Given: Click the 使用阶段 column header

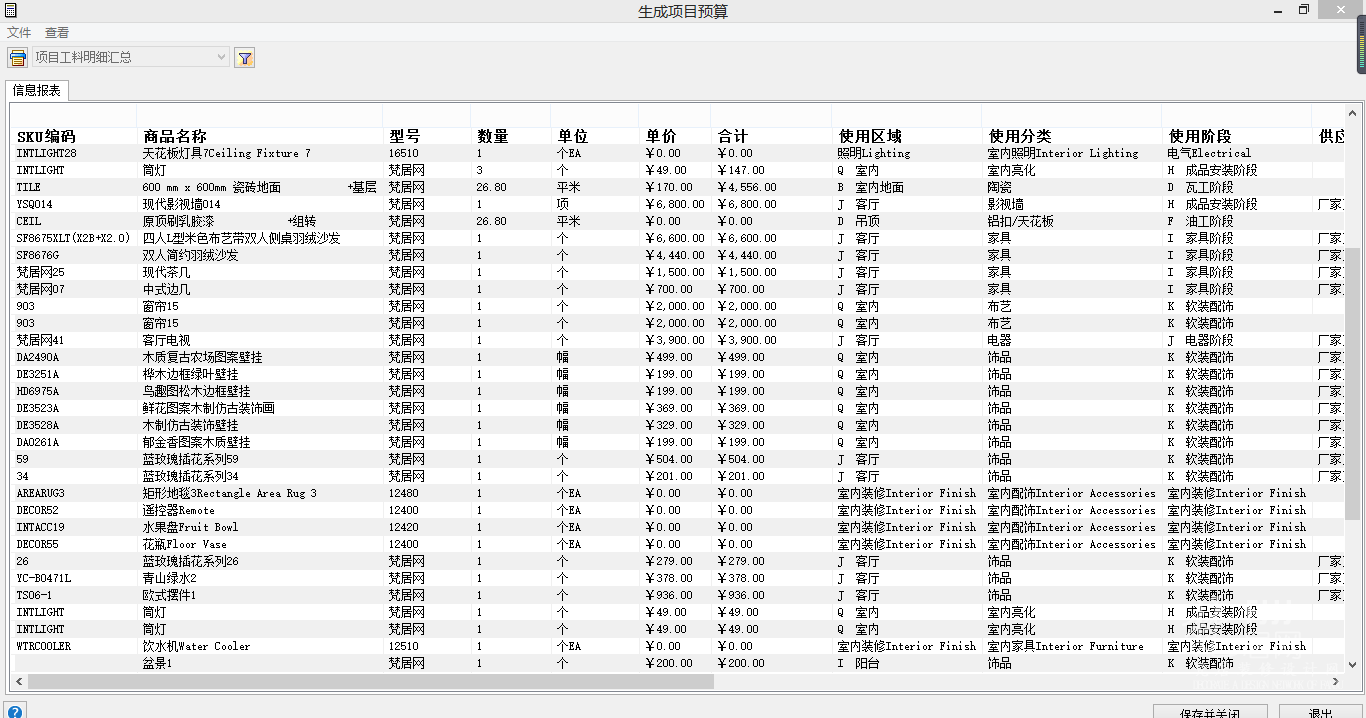Looking at the screenshot, I should click(1200, 136).
